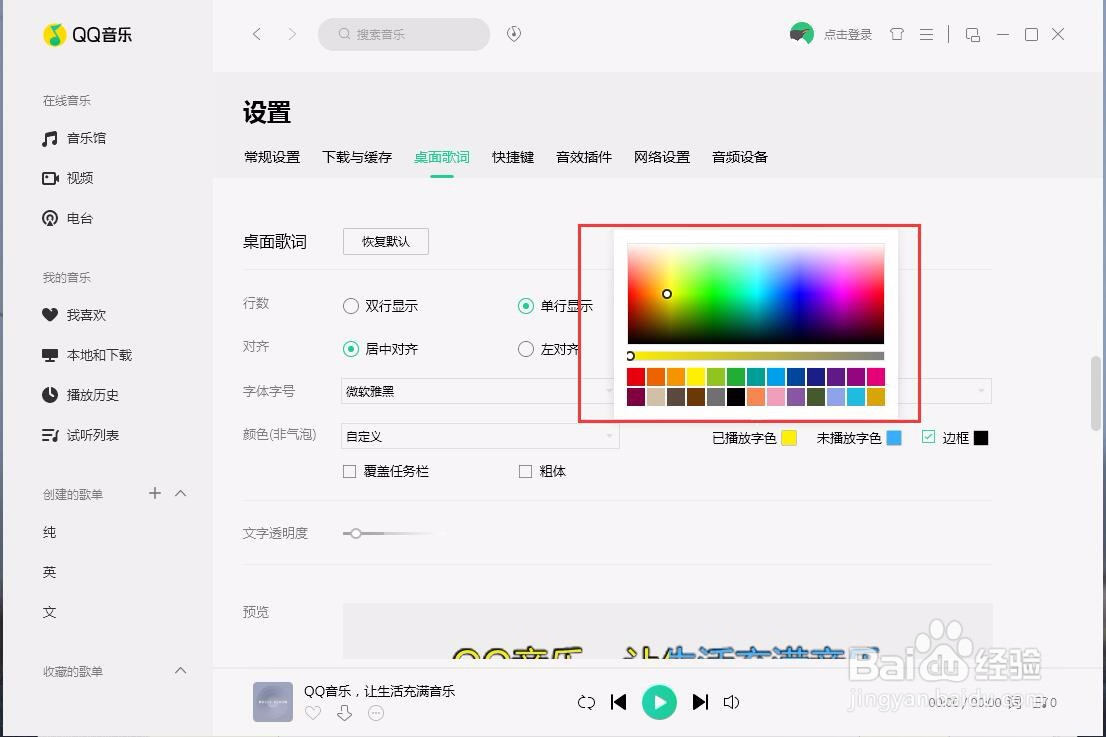Pick a red swatch in the color picker
1106x737 pixels.
point(633,375)
